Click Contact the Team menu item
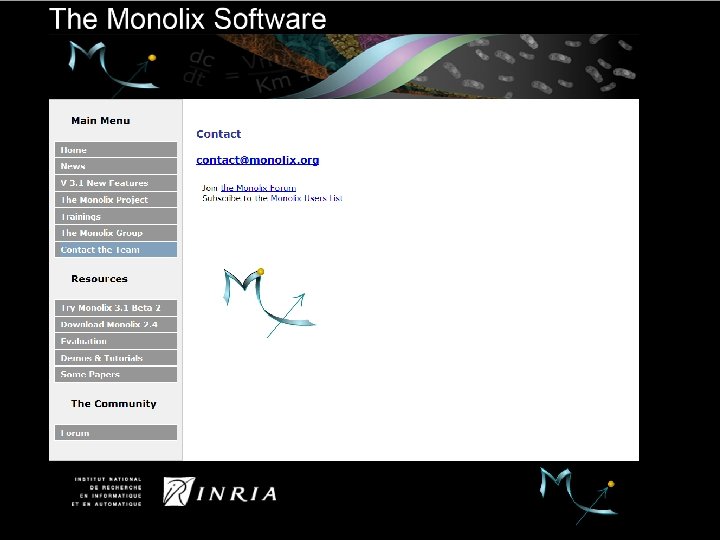This screenshot has width=720, height=540. pos(116,249)
